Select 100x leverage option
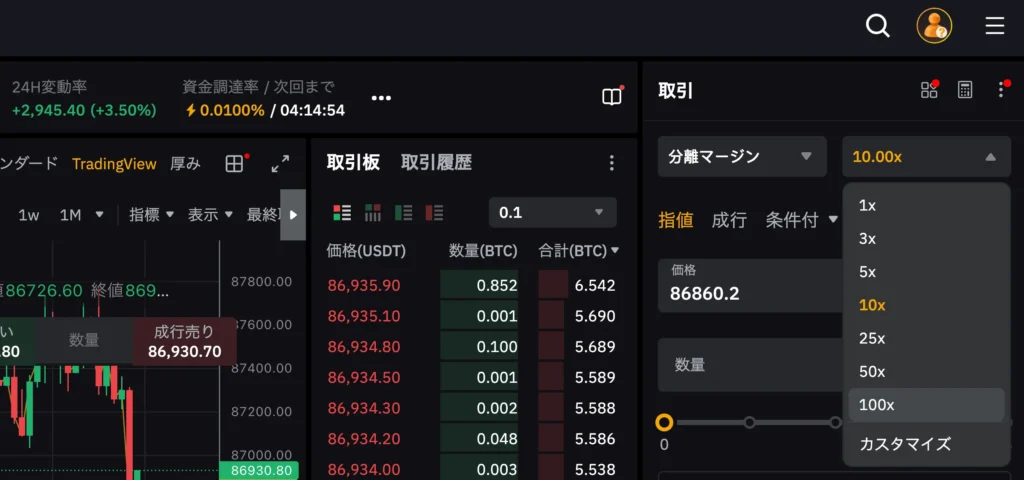The width and height of the screenshot is (1024, 480). tap(926, 405)
